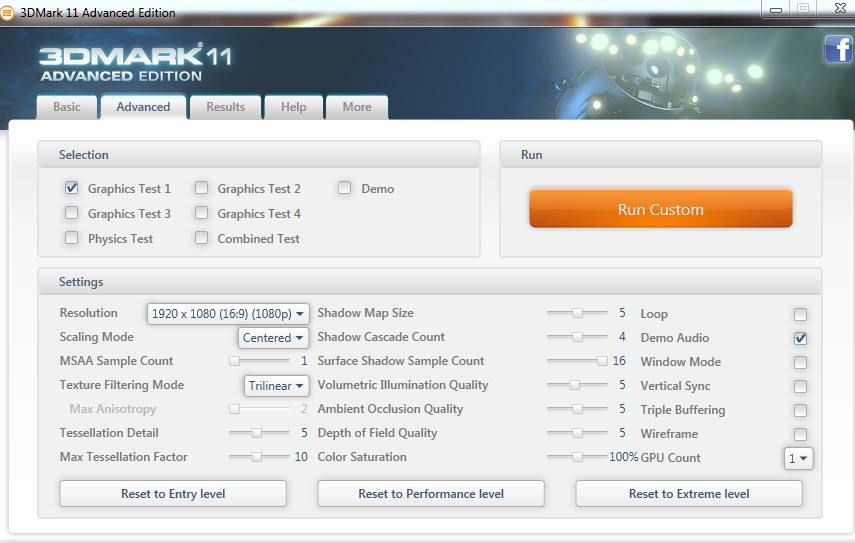Enable Triple Buffering checkbox
The image size is (855, 543).
coord(800,411)
